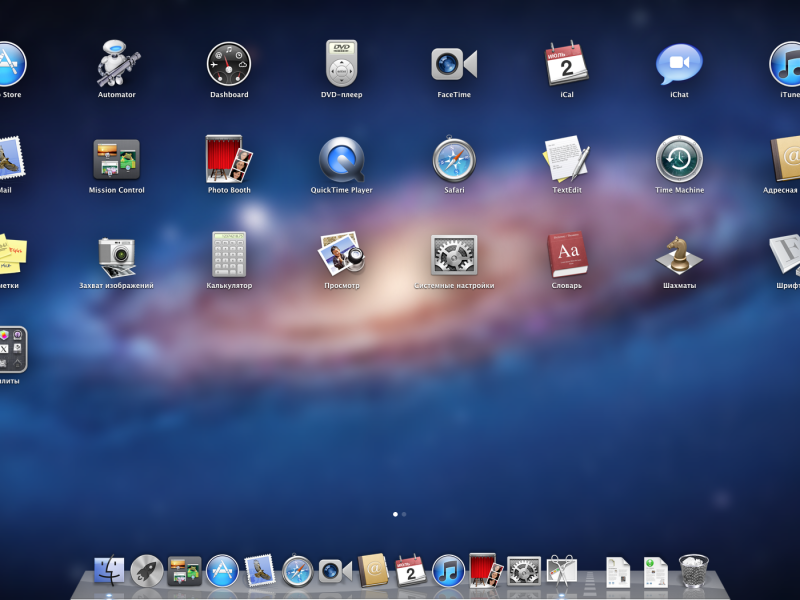Select first Launchpad page indicator dot
Image resolution: width=800 pixels, height=600 pixels.
[x=395, y=514]
